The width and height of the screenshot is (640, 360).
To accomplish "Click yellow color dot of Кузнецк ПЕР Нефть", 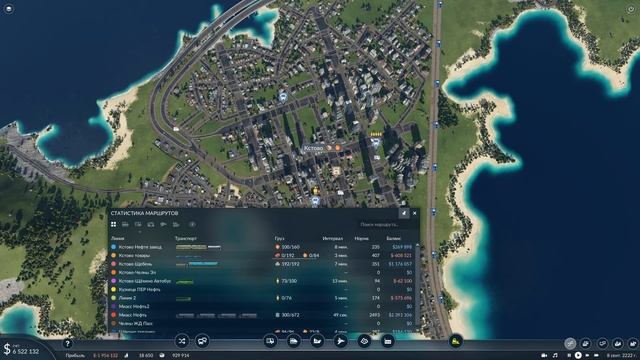I will pyautogui.click(x=114, y=289).
